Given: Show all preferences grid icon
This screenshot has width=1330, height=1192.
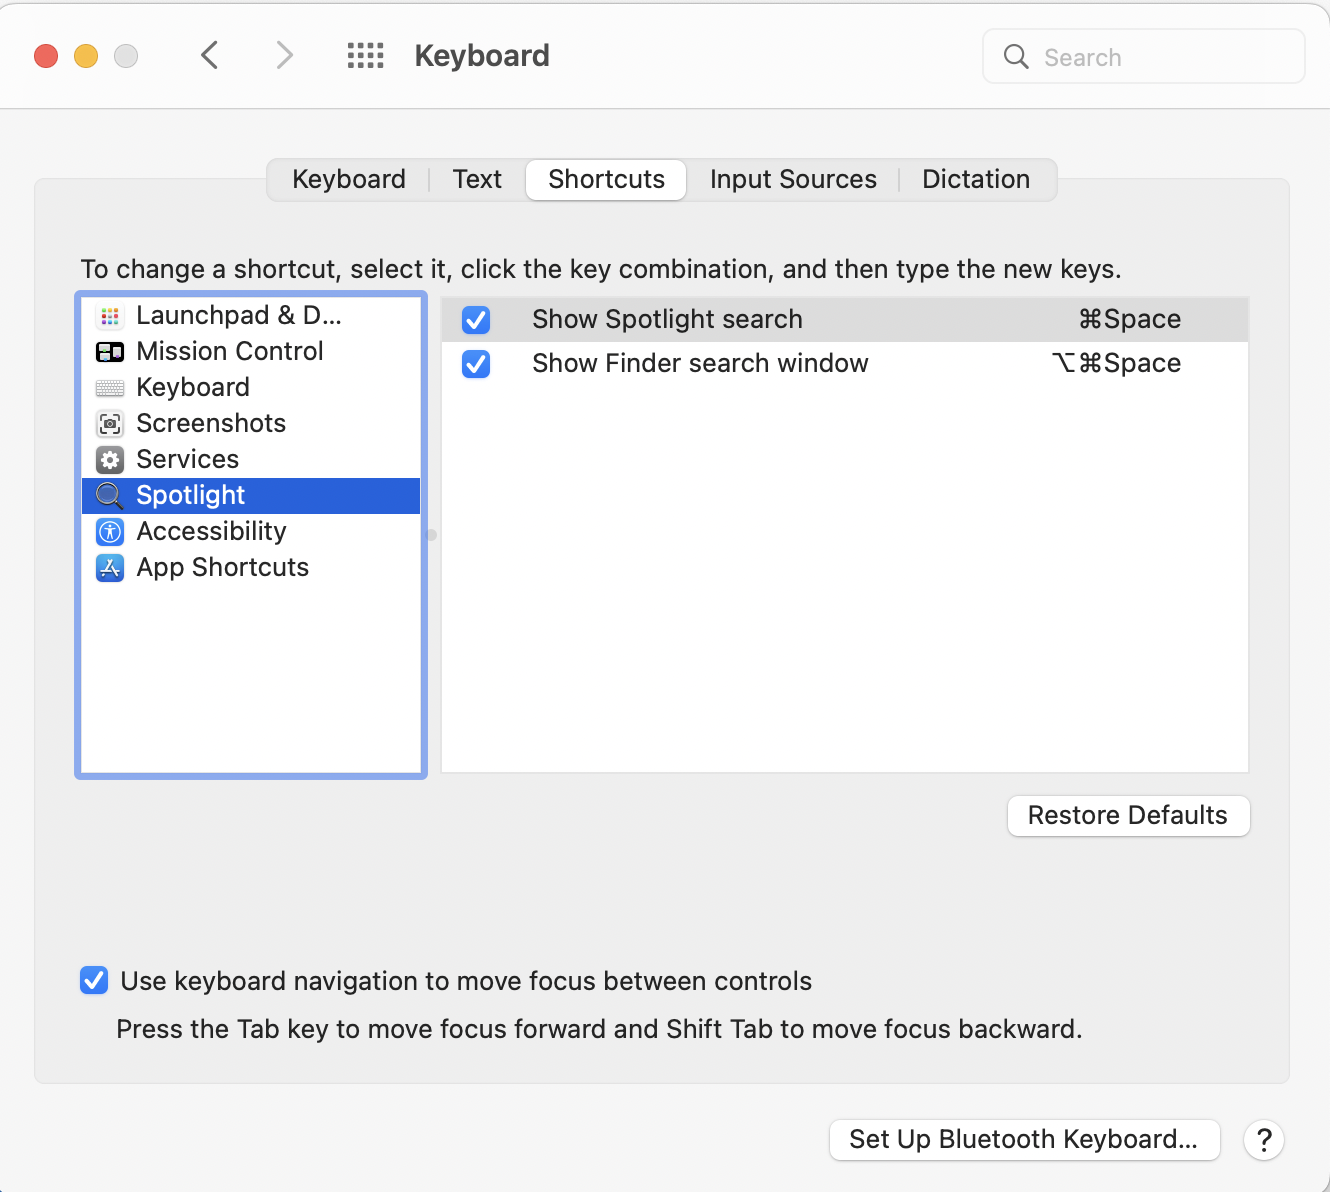Looking at the screenshot, I should coord(365,56).
